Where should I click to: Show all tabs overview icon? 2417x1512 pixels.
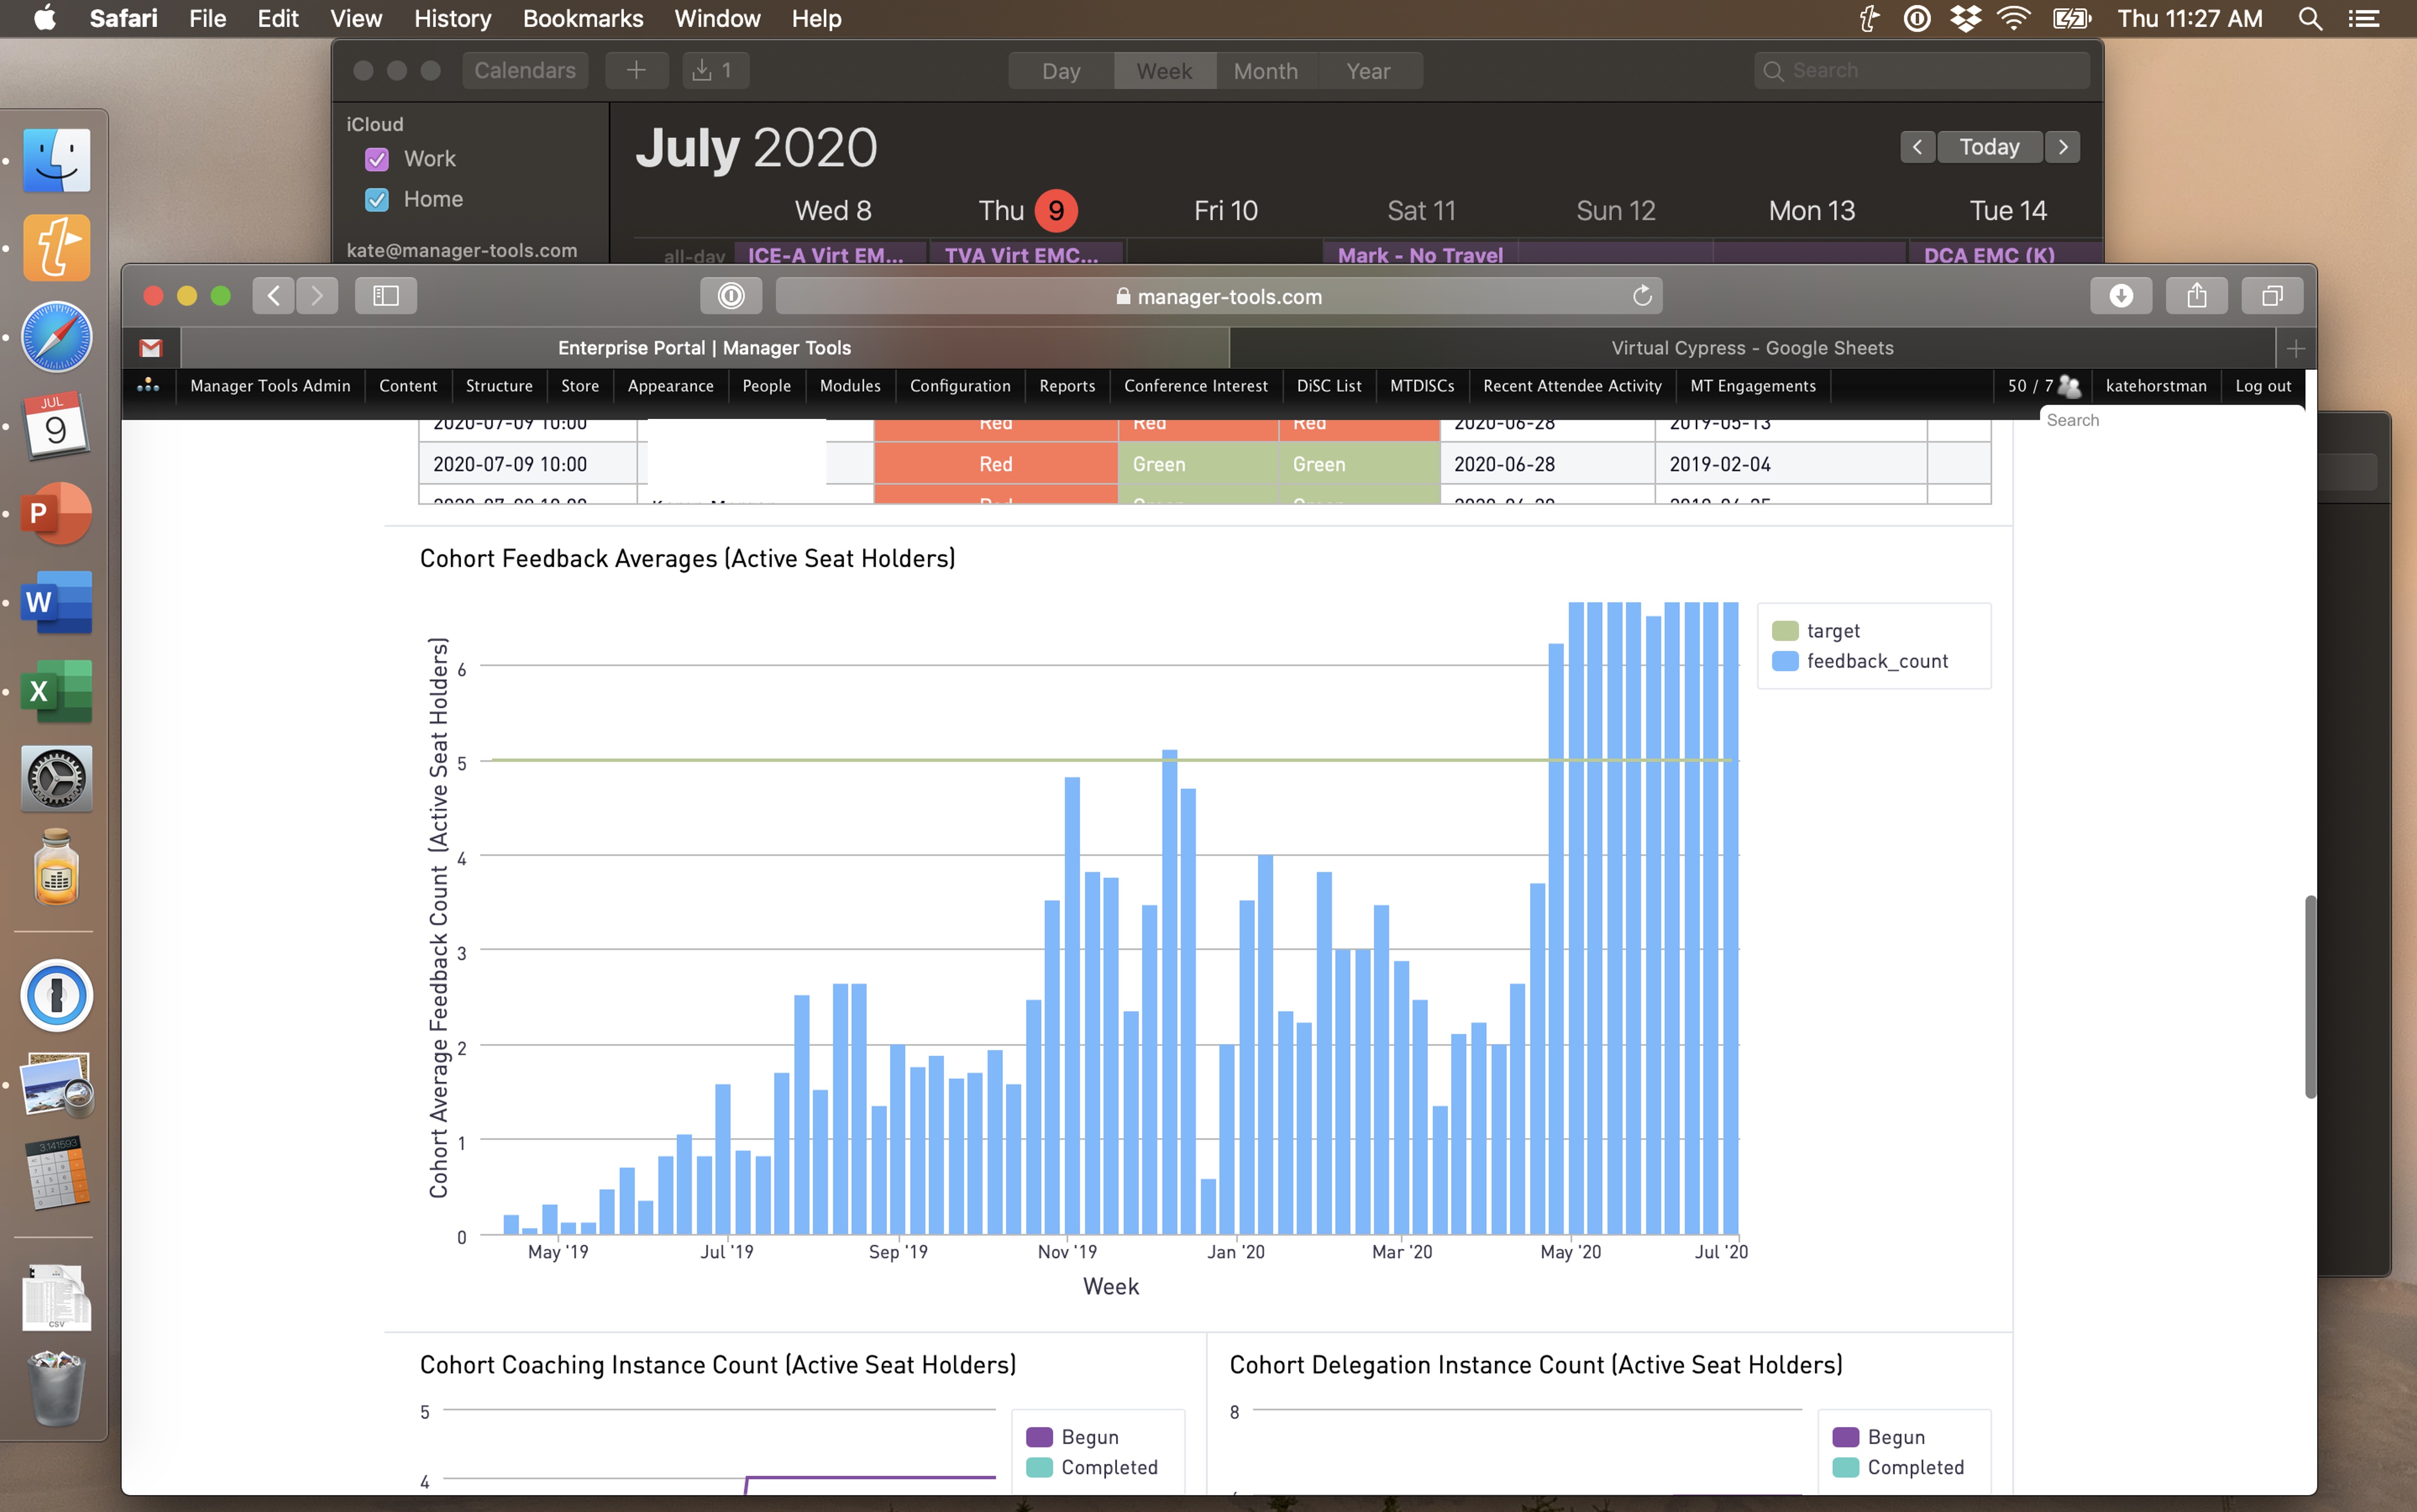(x=2272, y=296)
